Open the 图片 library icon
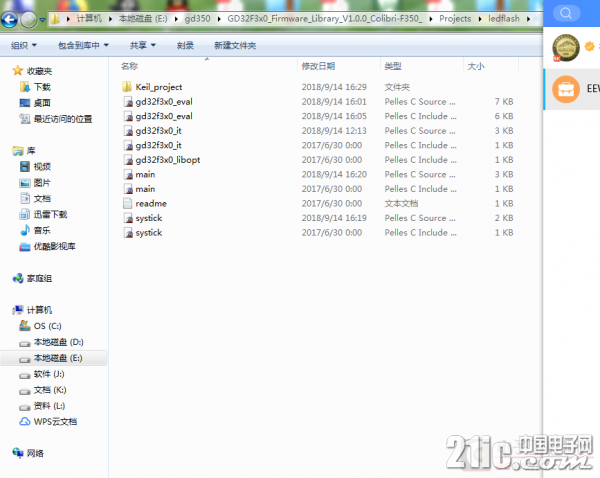Screen dimensions: 600x478 25,183
